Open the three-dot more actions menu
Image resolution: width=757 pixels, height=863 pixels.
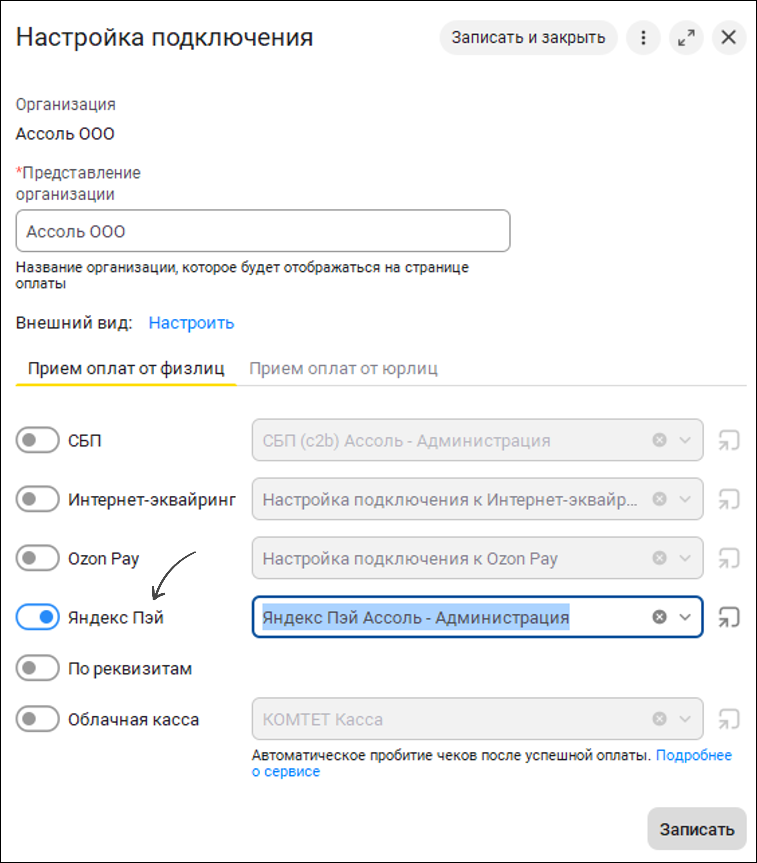coord(643,37)
